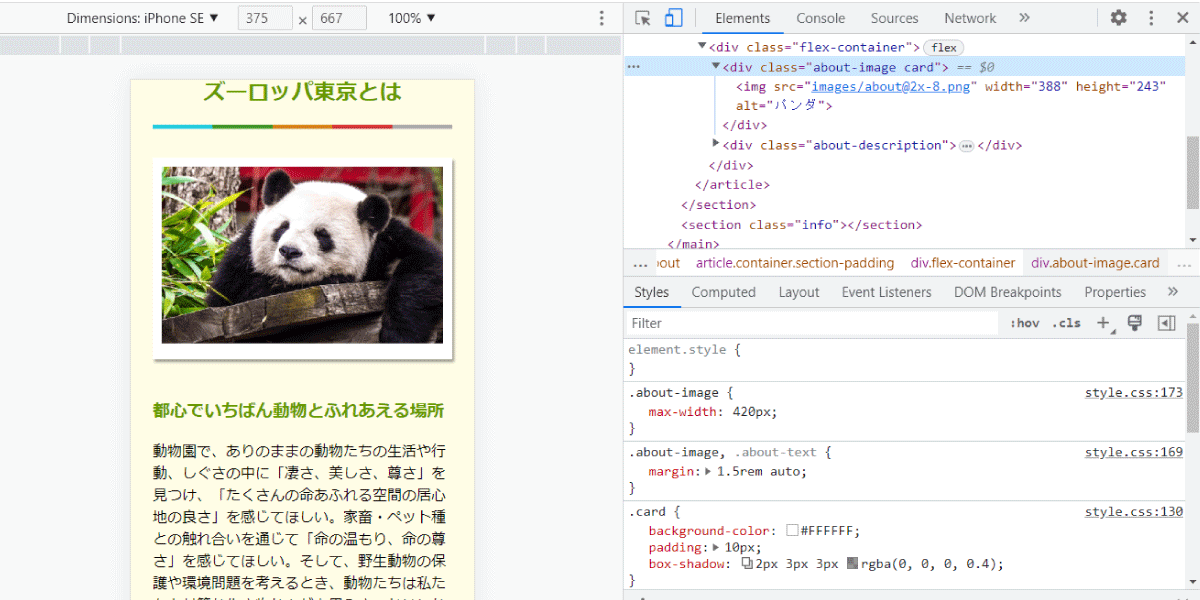1200x600 pixels.
Task: Open Customize and control DevTools menu
Action: coord(1151,18)
